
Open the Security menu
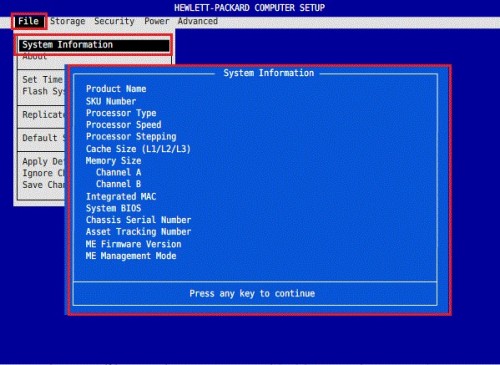(114, 21)
